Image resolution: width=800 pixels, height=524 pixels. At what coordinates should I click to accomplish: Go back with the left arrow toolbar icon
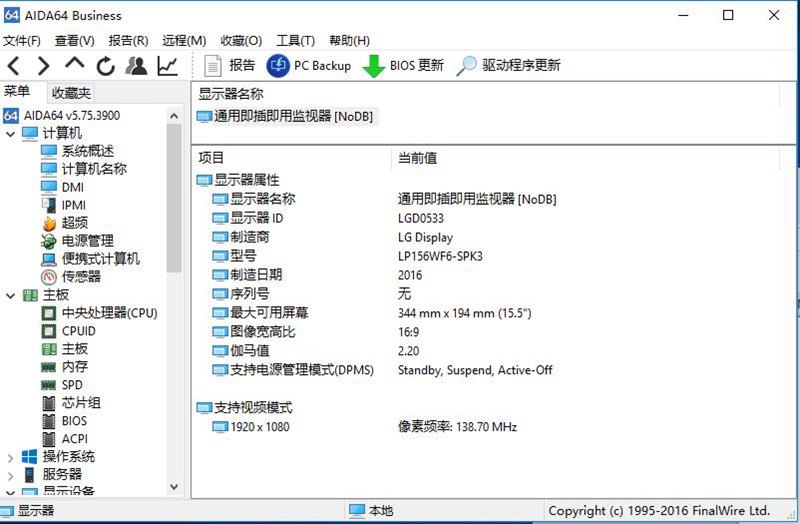(x=14, y=66)
